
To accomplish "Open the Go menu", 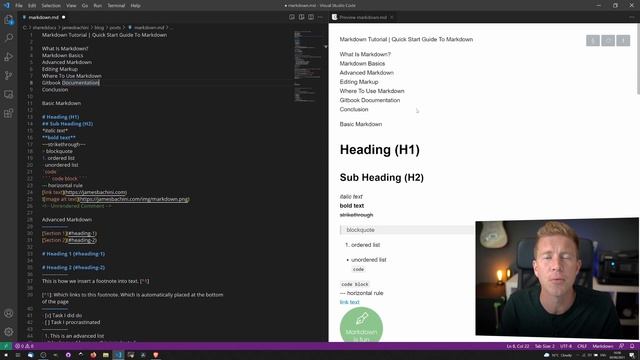I will click(x=85, y=6).
